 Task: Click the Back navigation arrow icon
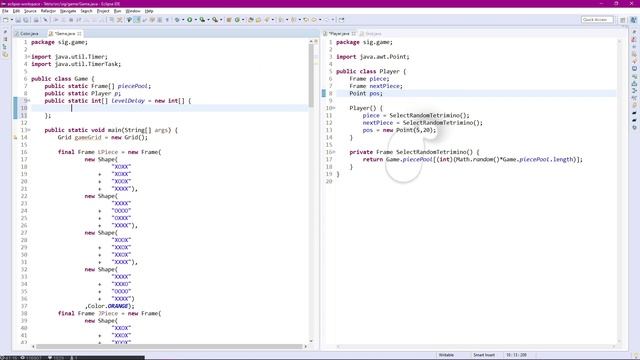point(314,20)
